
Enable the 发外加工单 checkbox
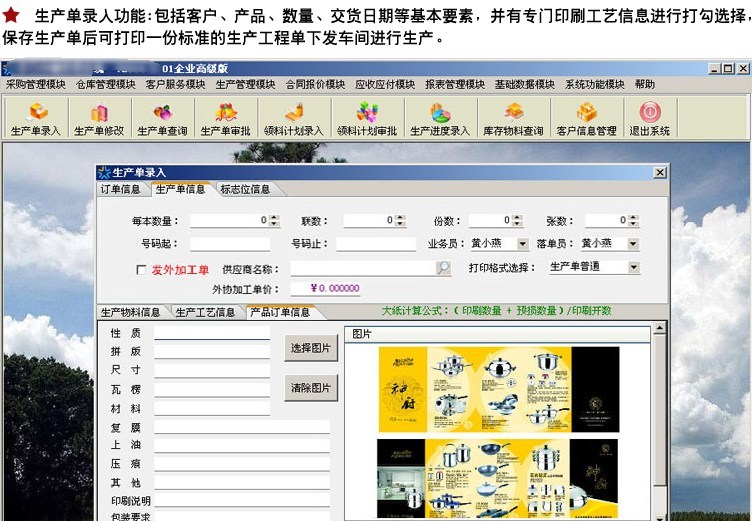(141, 270)
